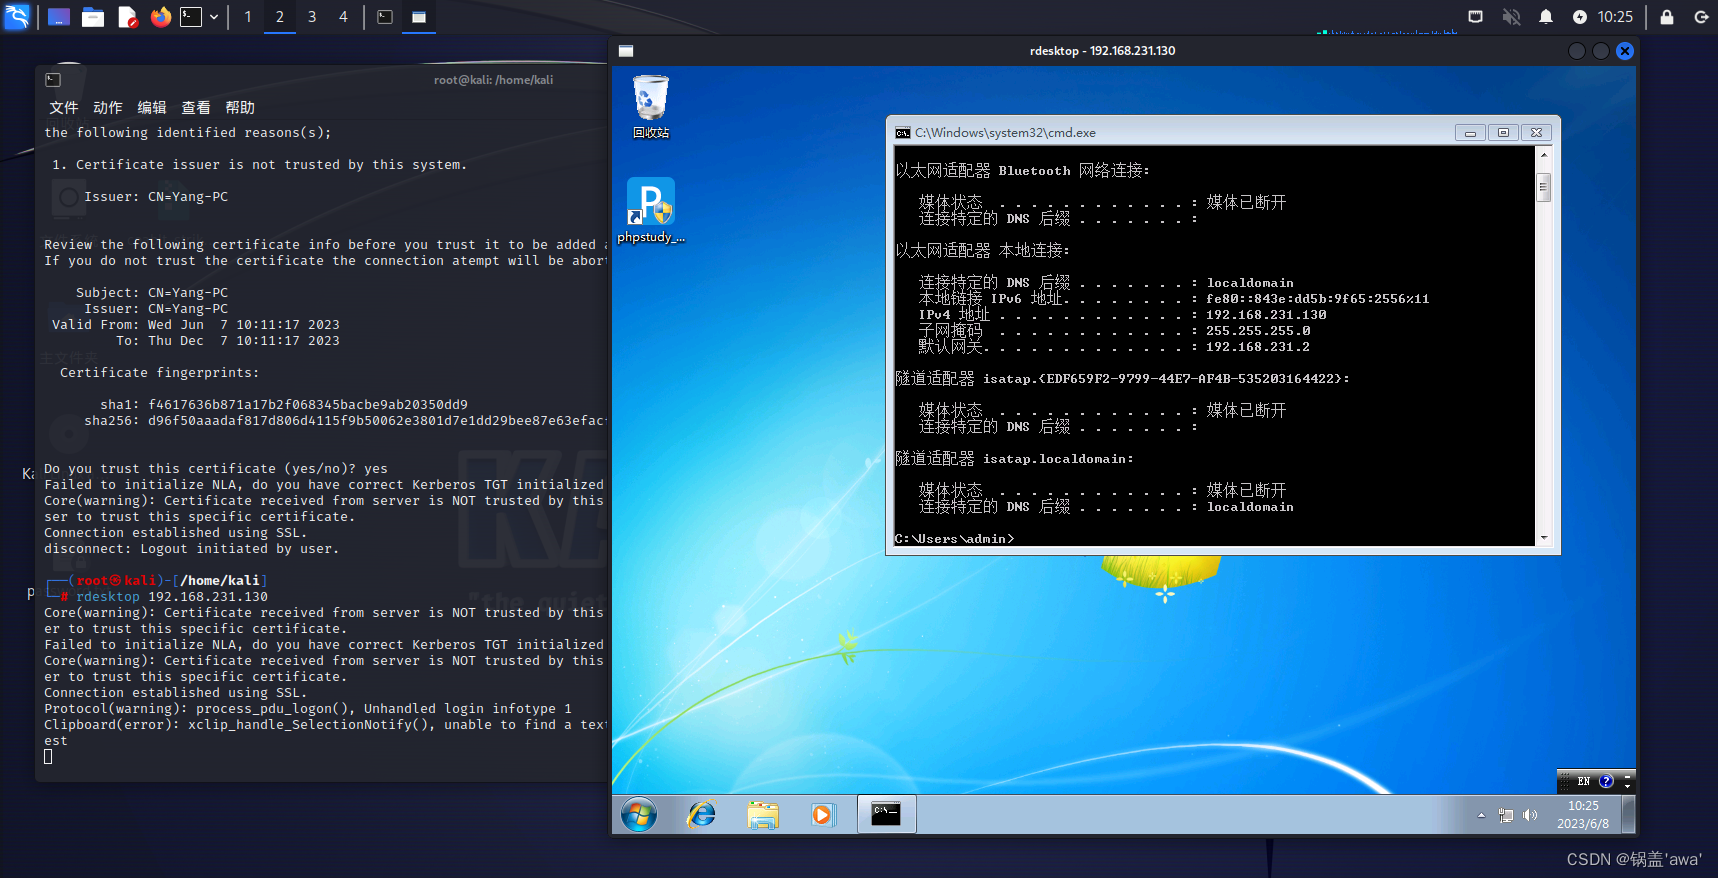Viewport: 1718px width, 878px height.
Task: Click the power manager tray icon
Action: pyautogui.click(x=1579, y=17)
